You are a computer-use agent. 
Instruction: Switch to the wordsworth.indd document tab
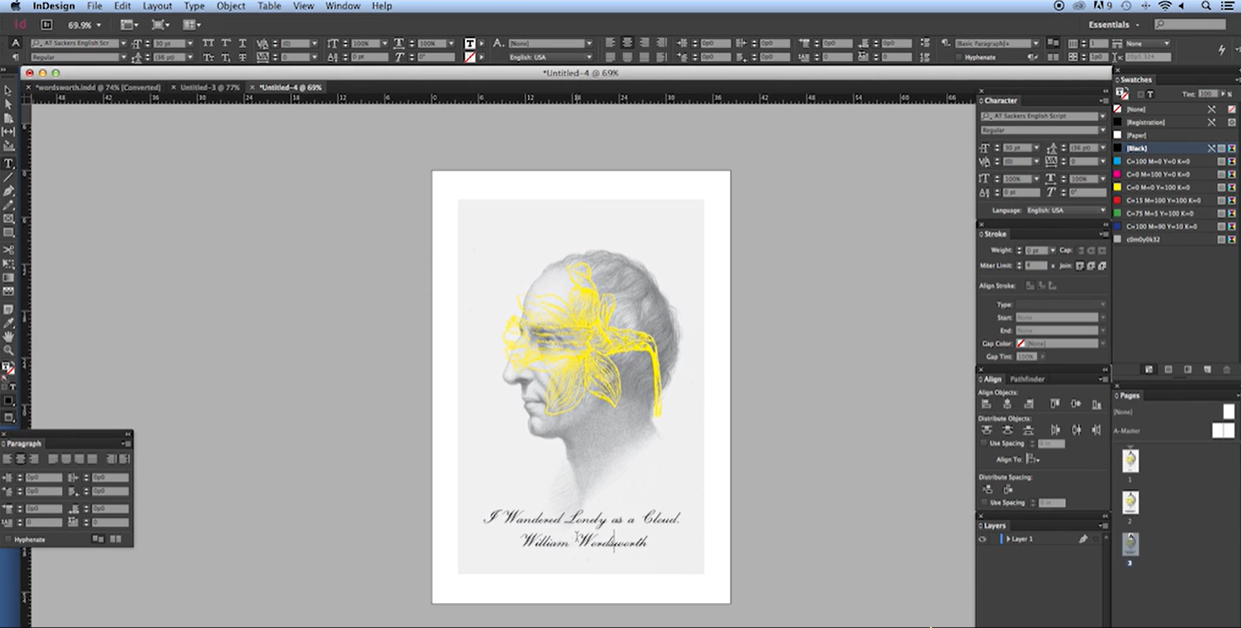(x=98, y=87)
